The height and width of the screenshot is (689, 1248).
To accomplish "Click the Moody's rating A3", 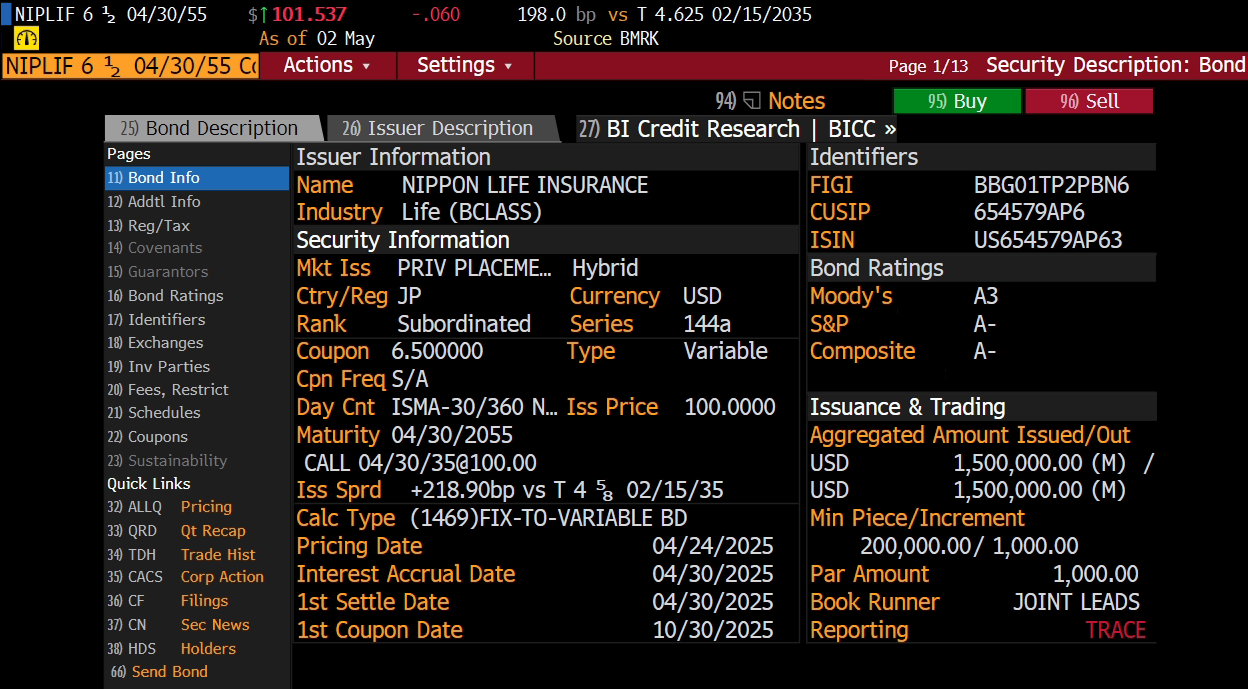I will click(x=986, y=296).
